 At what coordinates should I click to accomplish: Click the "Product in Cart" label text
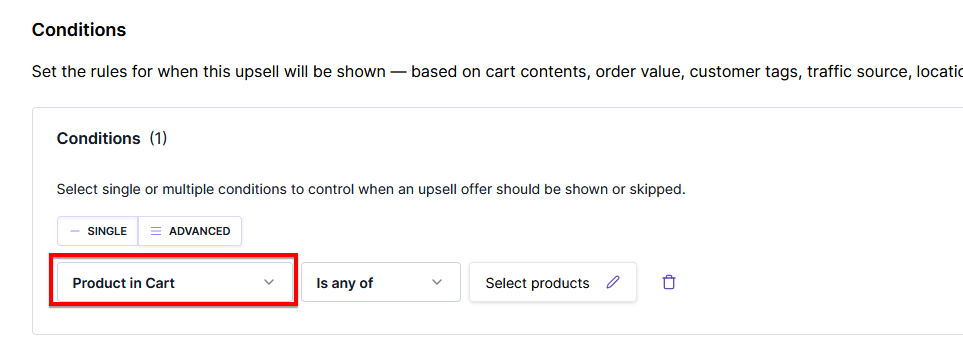click(123, 283)
